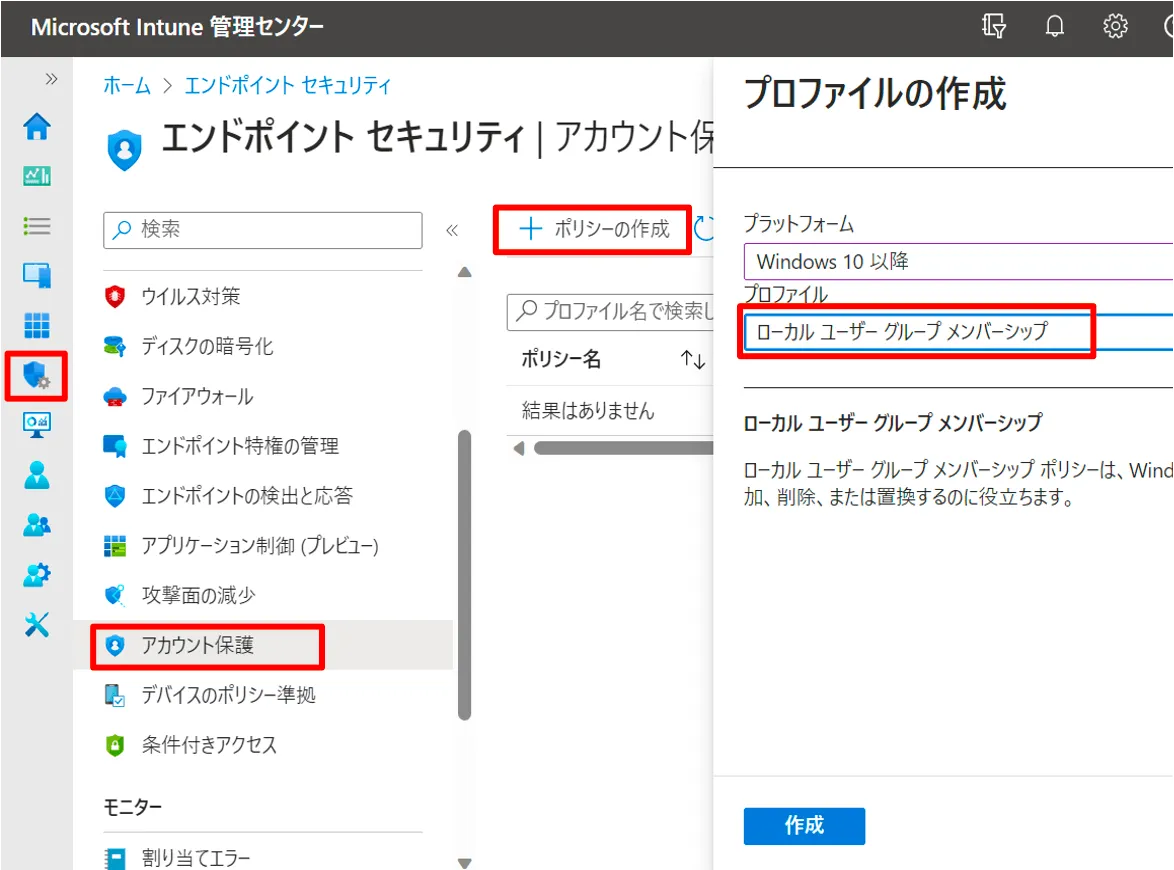Click the horizontal scrollbar left arrow
The height and width of the screenshot is (870, 1174).
point(518,448)
